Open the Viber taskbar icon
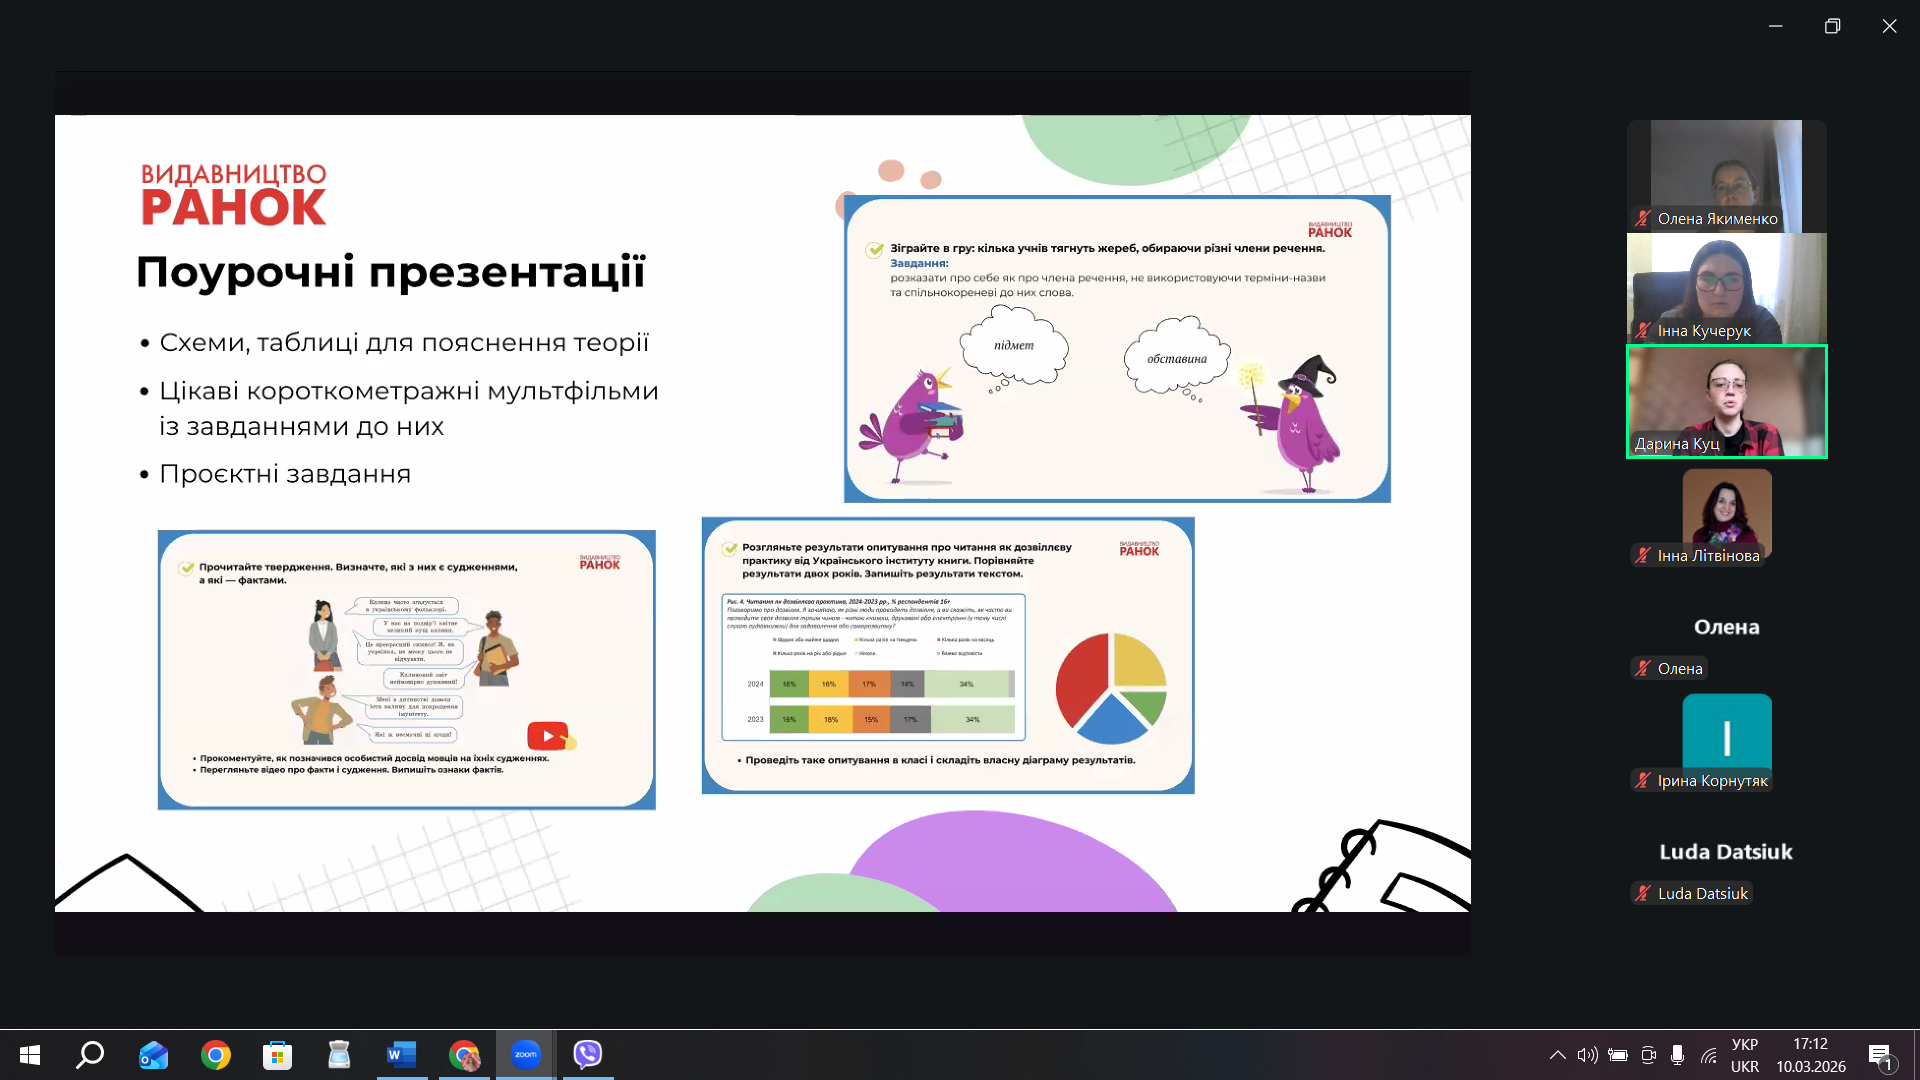Screen dimensions: 1920x1080 (x=588, y=1054)
